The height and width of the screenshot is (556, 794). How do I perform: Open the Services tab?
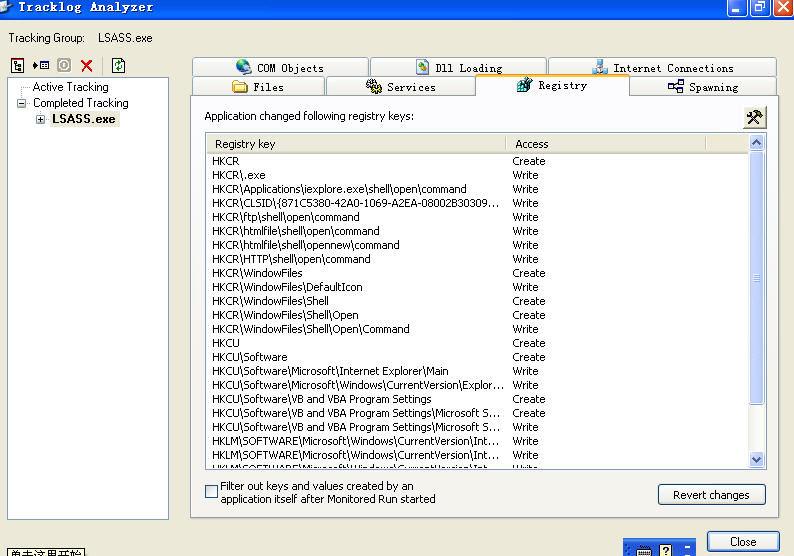(401, 87)
